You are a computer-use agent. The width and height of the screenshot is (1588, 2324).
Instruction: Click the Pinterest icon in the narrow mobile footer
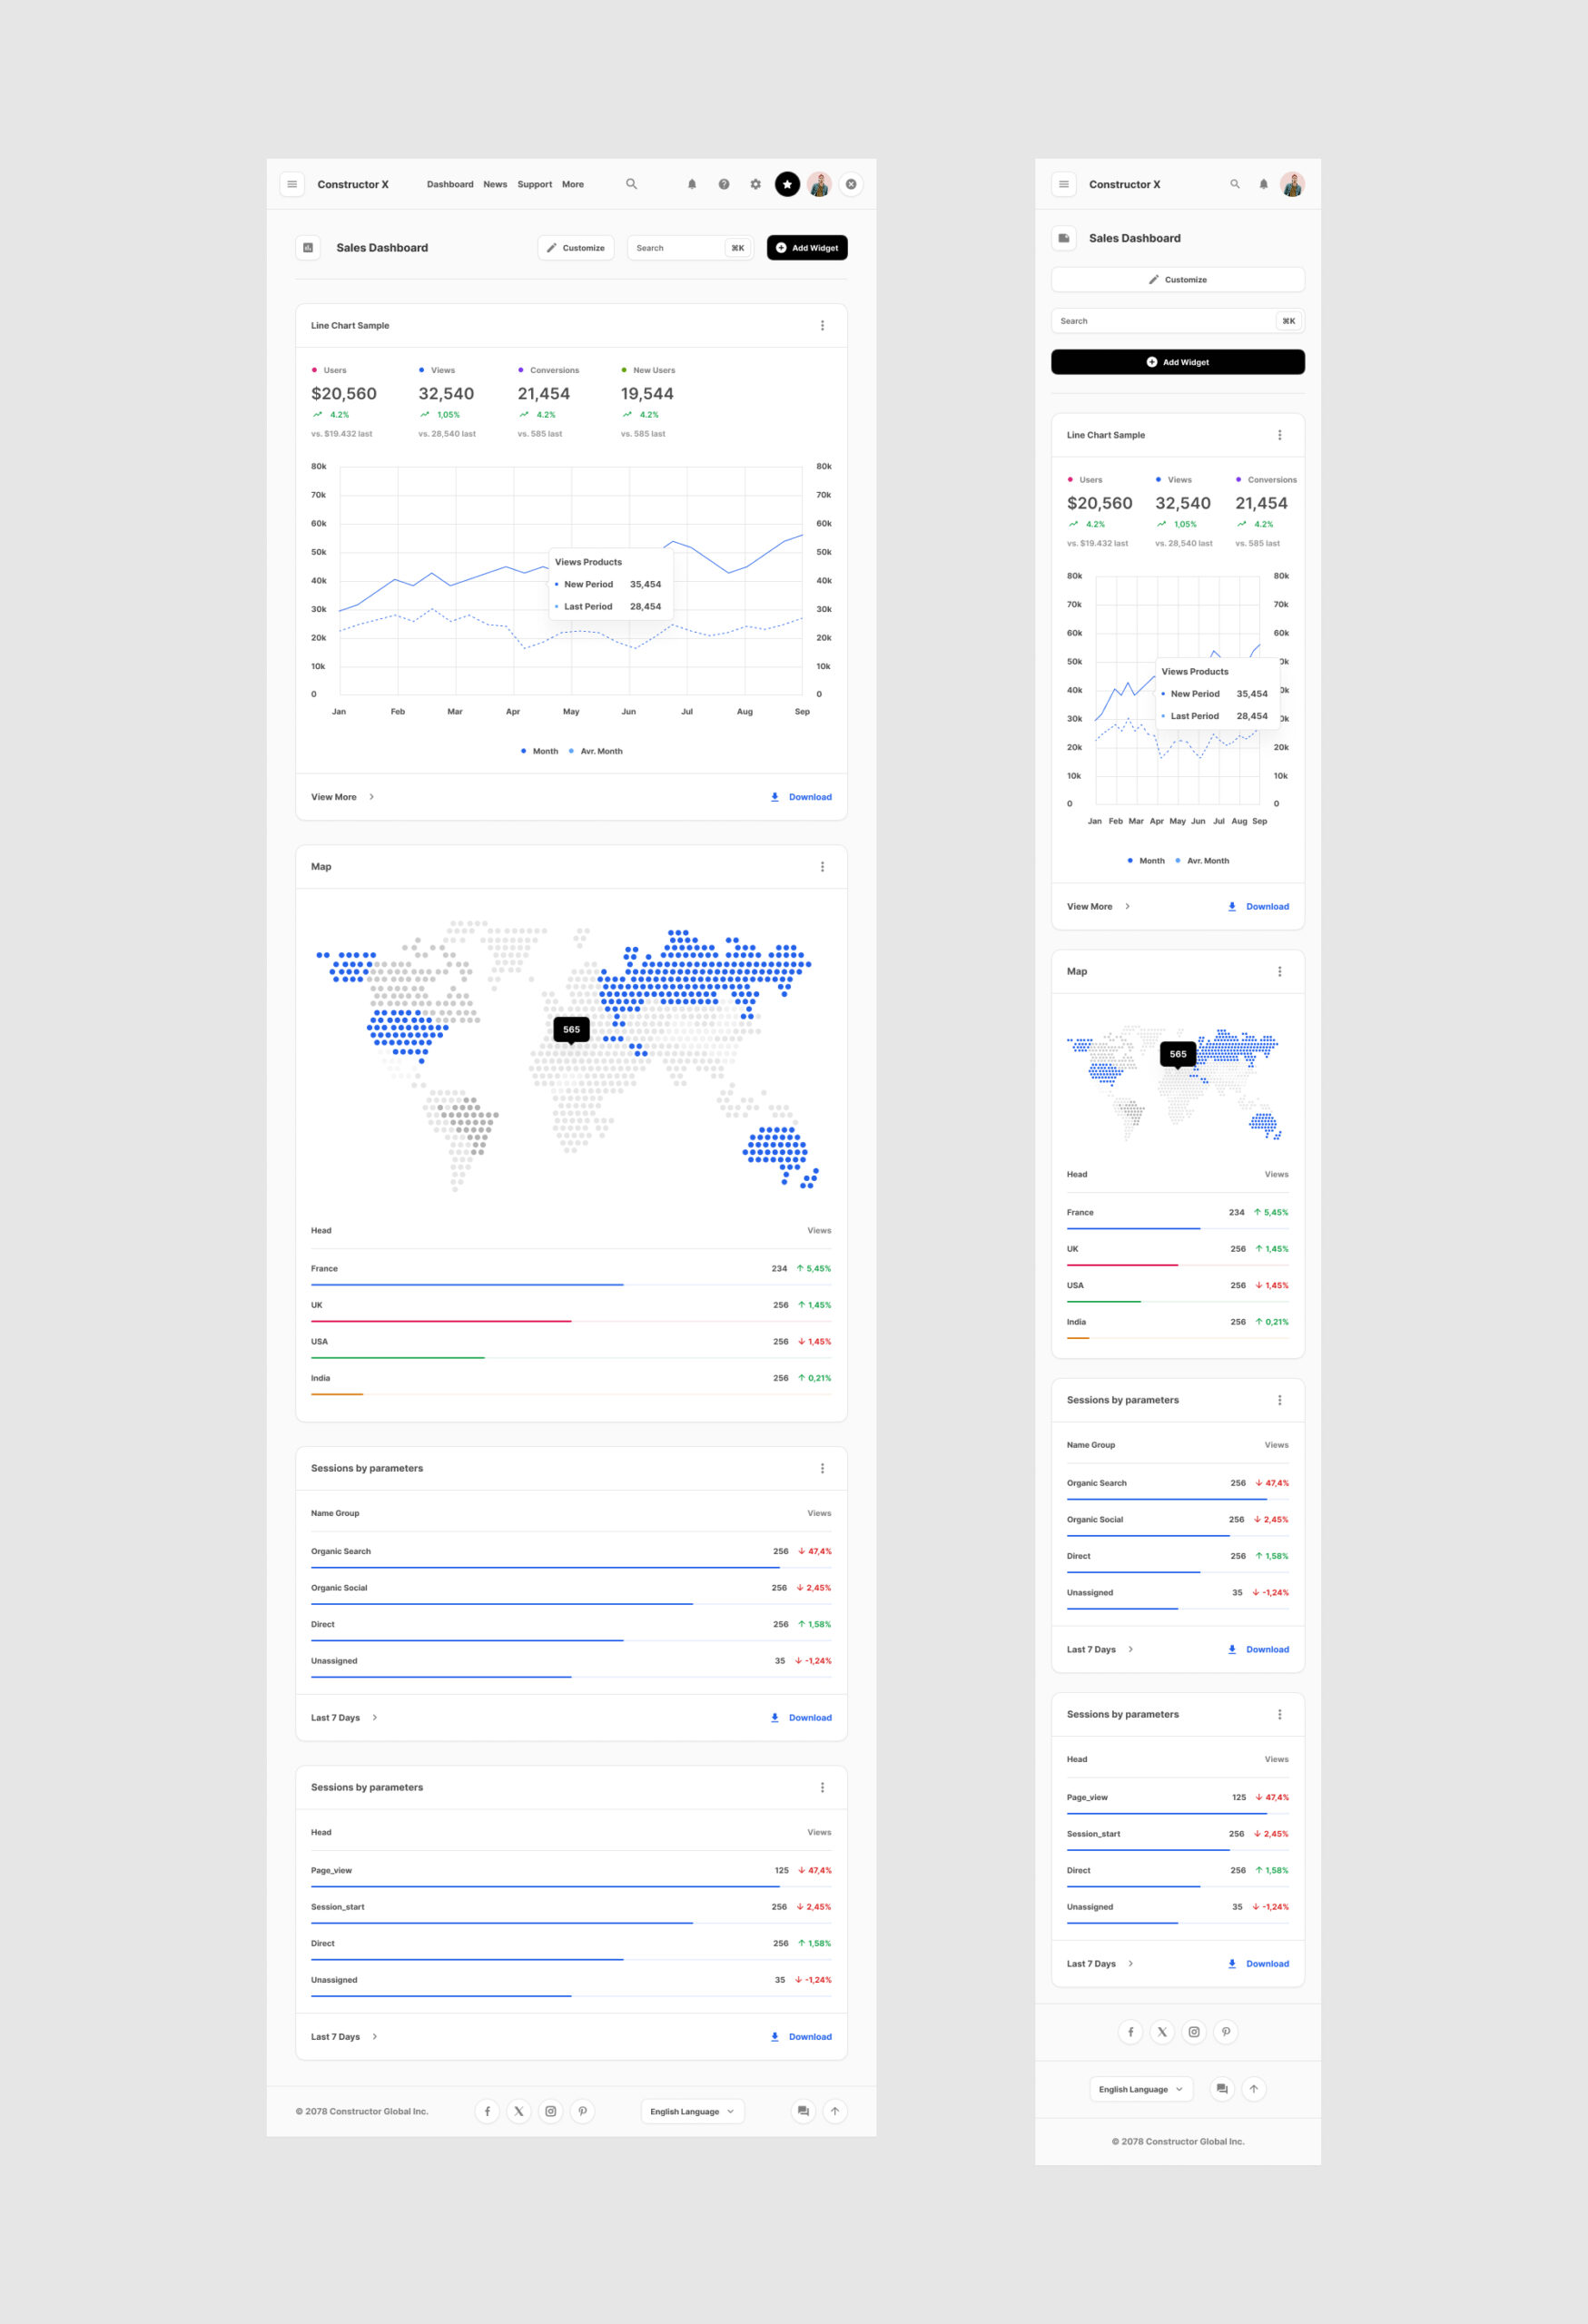tap(1226, 2031)
